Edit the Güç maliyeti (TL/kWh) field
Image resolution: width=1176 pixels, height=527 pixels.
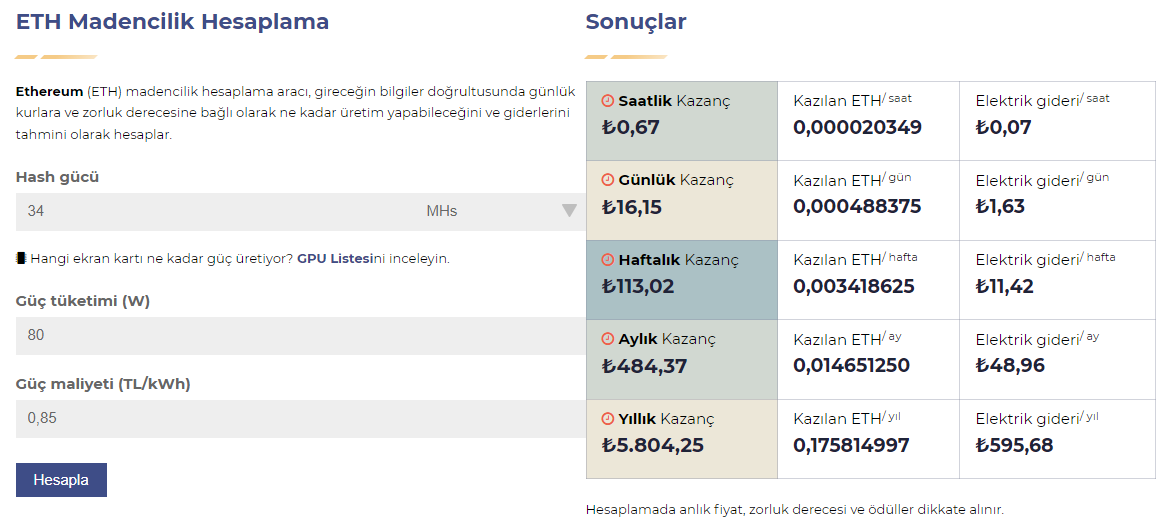[300, 418]
